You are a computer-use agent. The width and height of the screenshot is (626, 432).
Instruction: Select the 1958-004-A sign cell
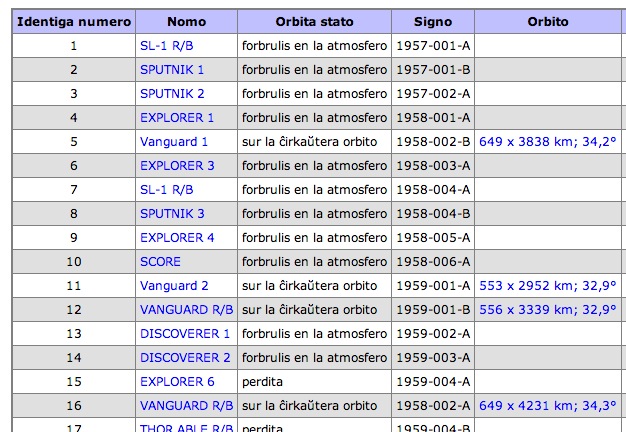tap(433, 190)
